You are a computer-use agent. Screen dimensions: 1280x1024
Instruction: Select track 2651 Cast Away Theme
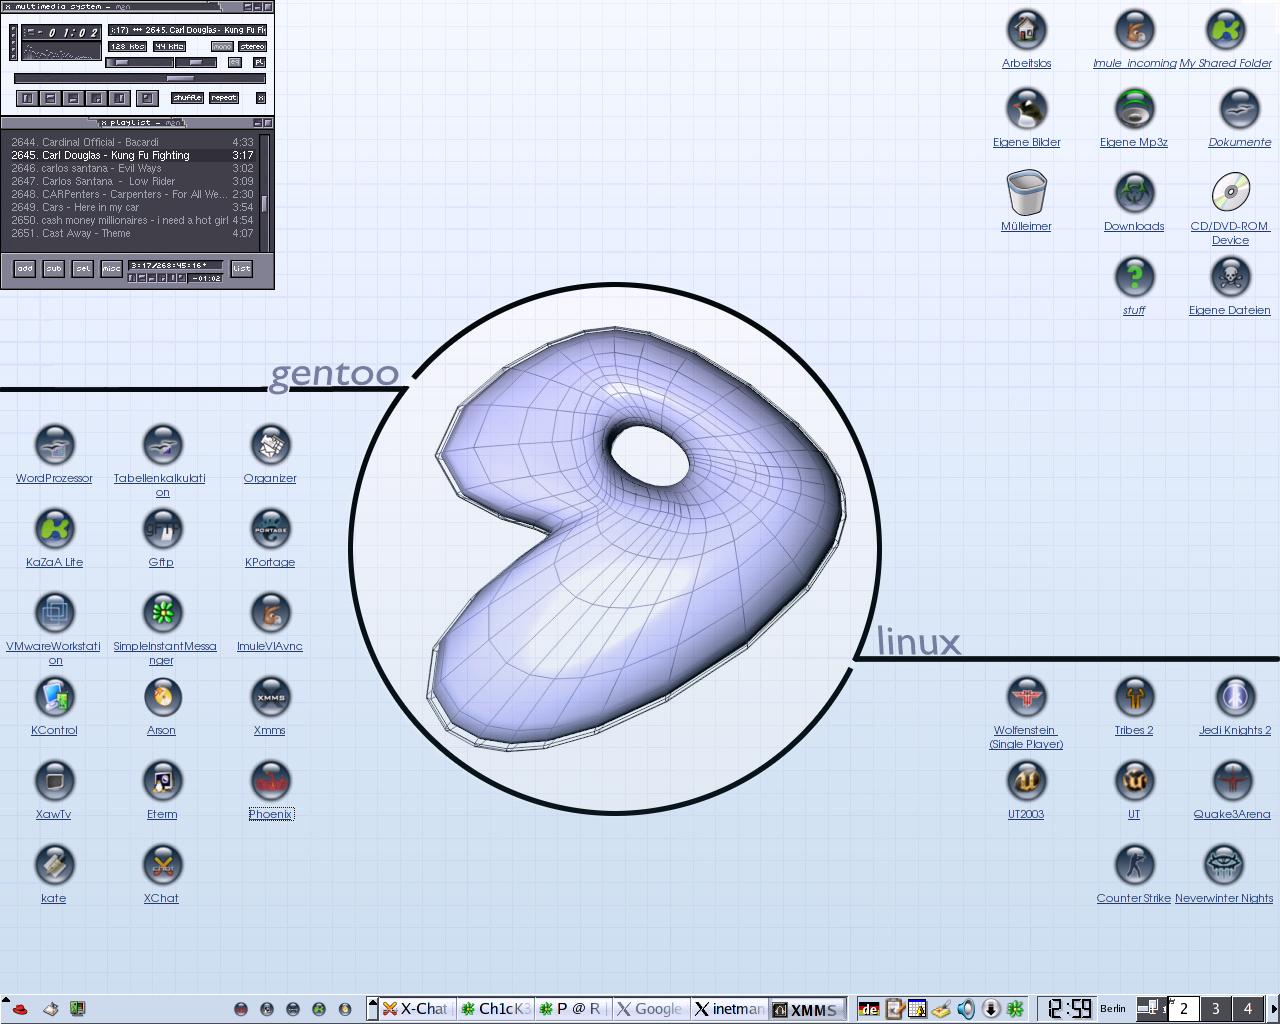pyautogui.click(x=133, y=233)
